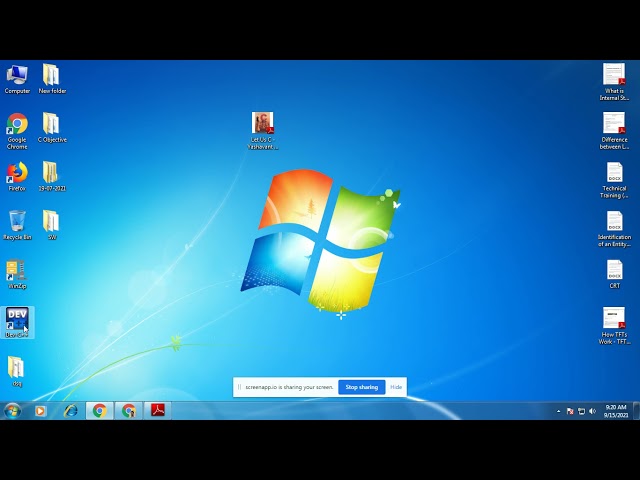Screen dimensions: 640x480
Task: Open the Computer desktop icon
Action: click(x=17, y=79)
